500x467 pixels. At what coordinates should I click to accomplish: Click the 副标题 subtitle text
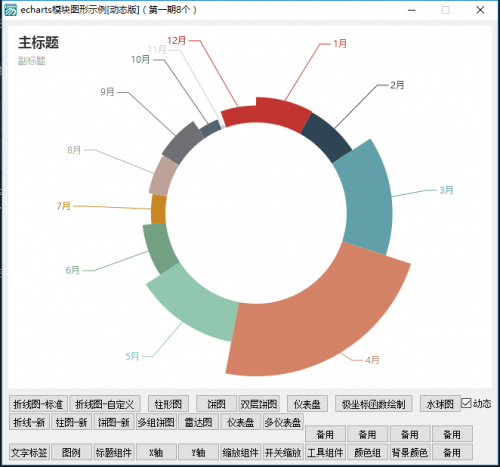click(32, 61)
